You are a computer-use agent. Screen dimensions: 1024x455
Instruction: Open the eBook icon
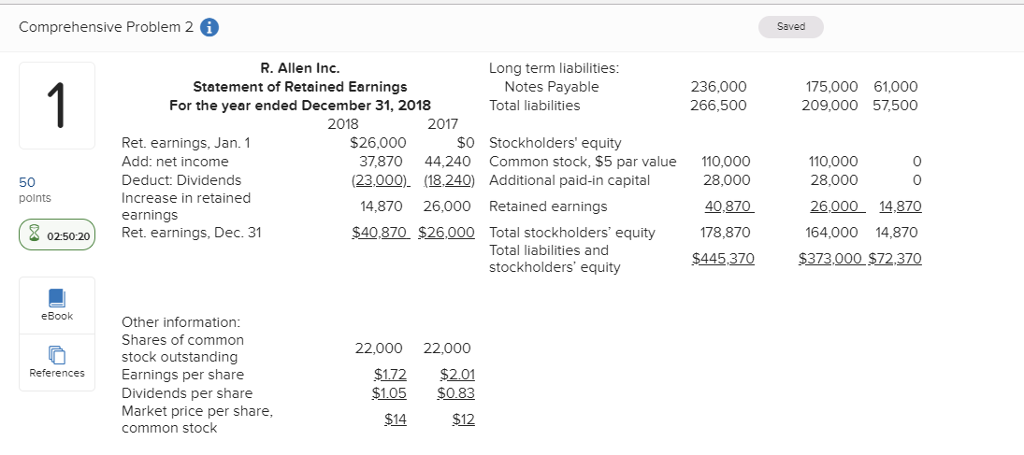click(57, 298)
